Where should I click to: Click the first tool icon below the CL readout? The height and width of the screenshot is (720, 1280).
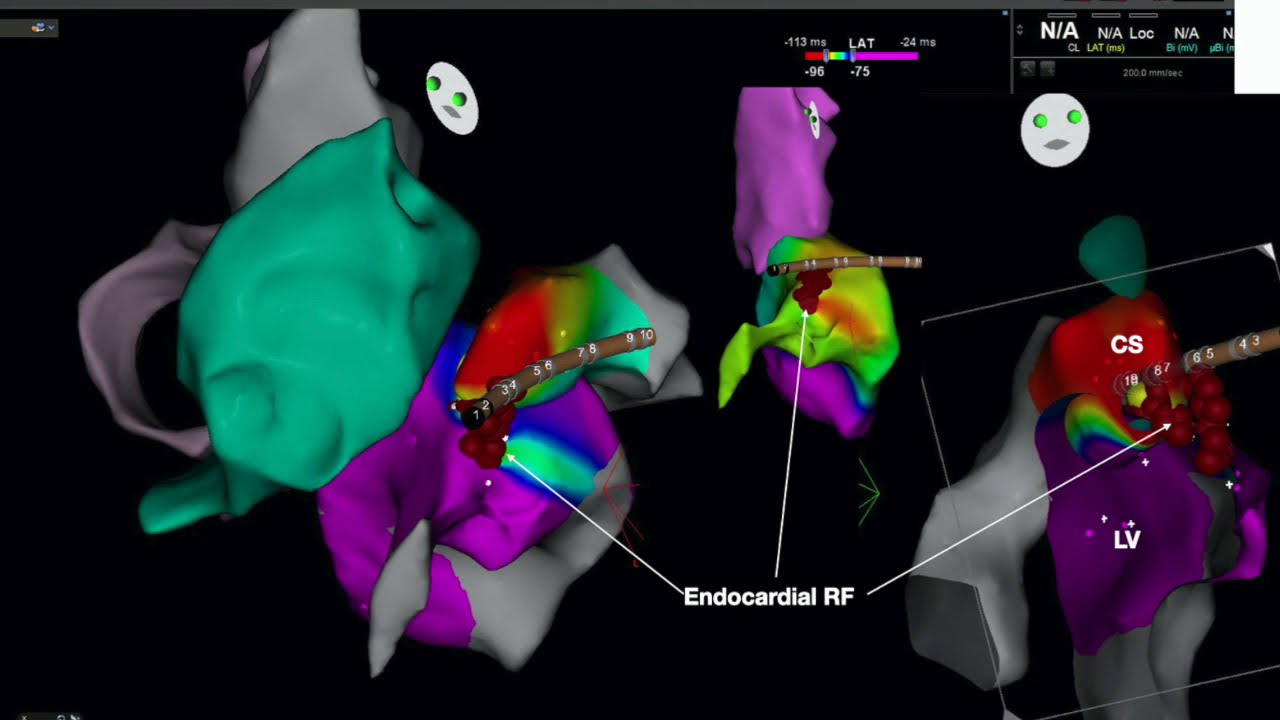click(1027, 69)
